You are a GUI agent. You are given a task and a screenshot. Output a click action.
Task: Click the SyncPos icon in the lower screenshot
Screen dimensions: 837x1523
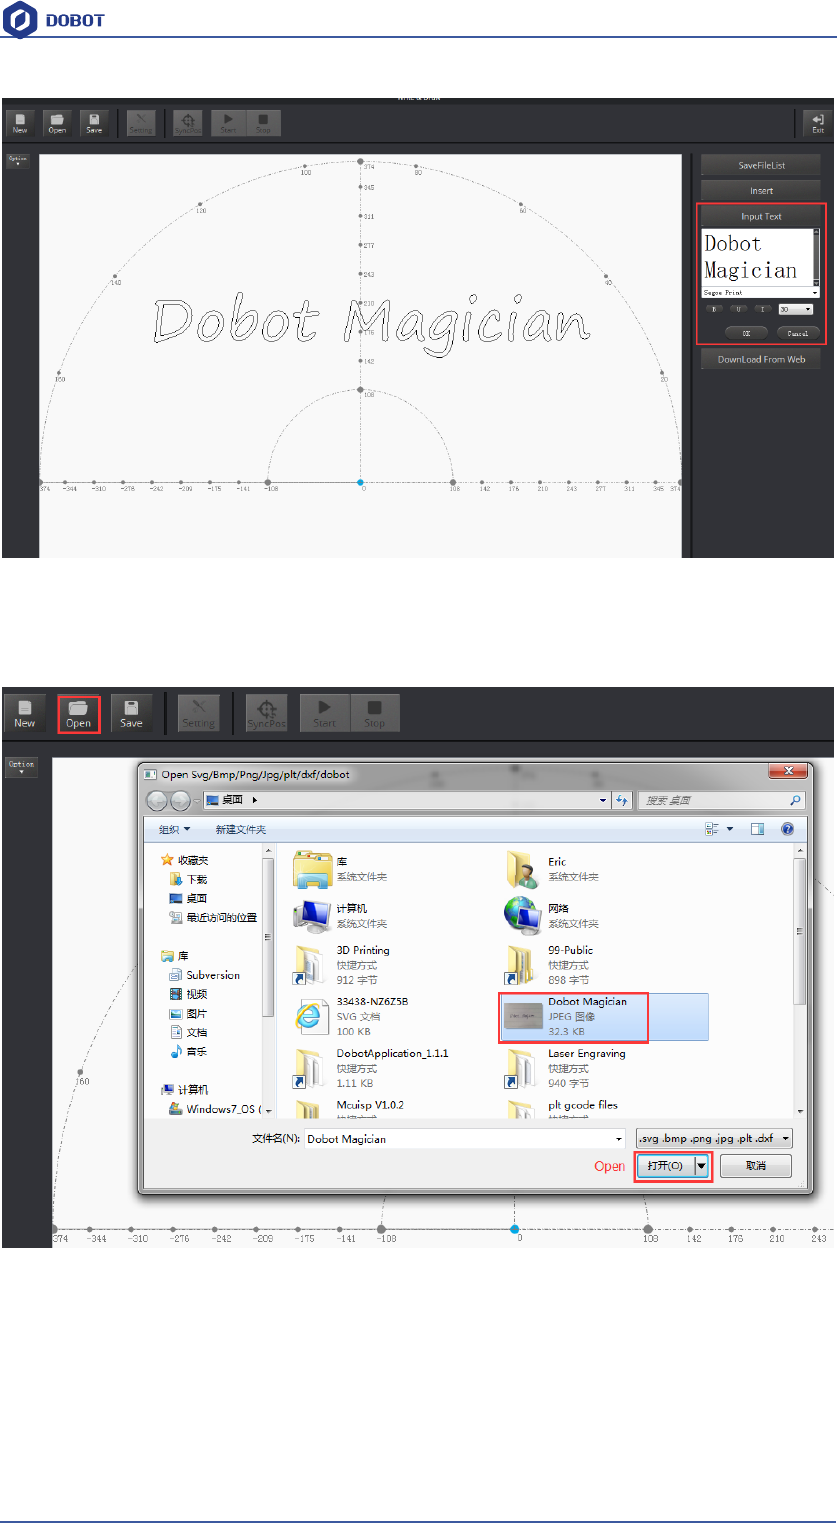click(266, 712)
